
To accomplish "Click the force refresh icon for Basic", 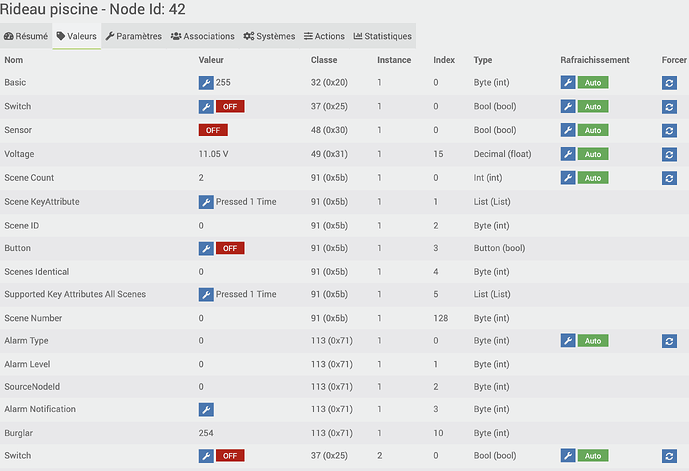I will point(669,83).
